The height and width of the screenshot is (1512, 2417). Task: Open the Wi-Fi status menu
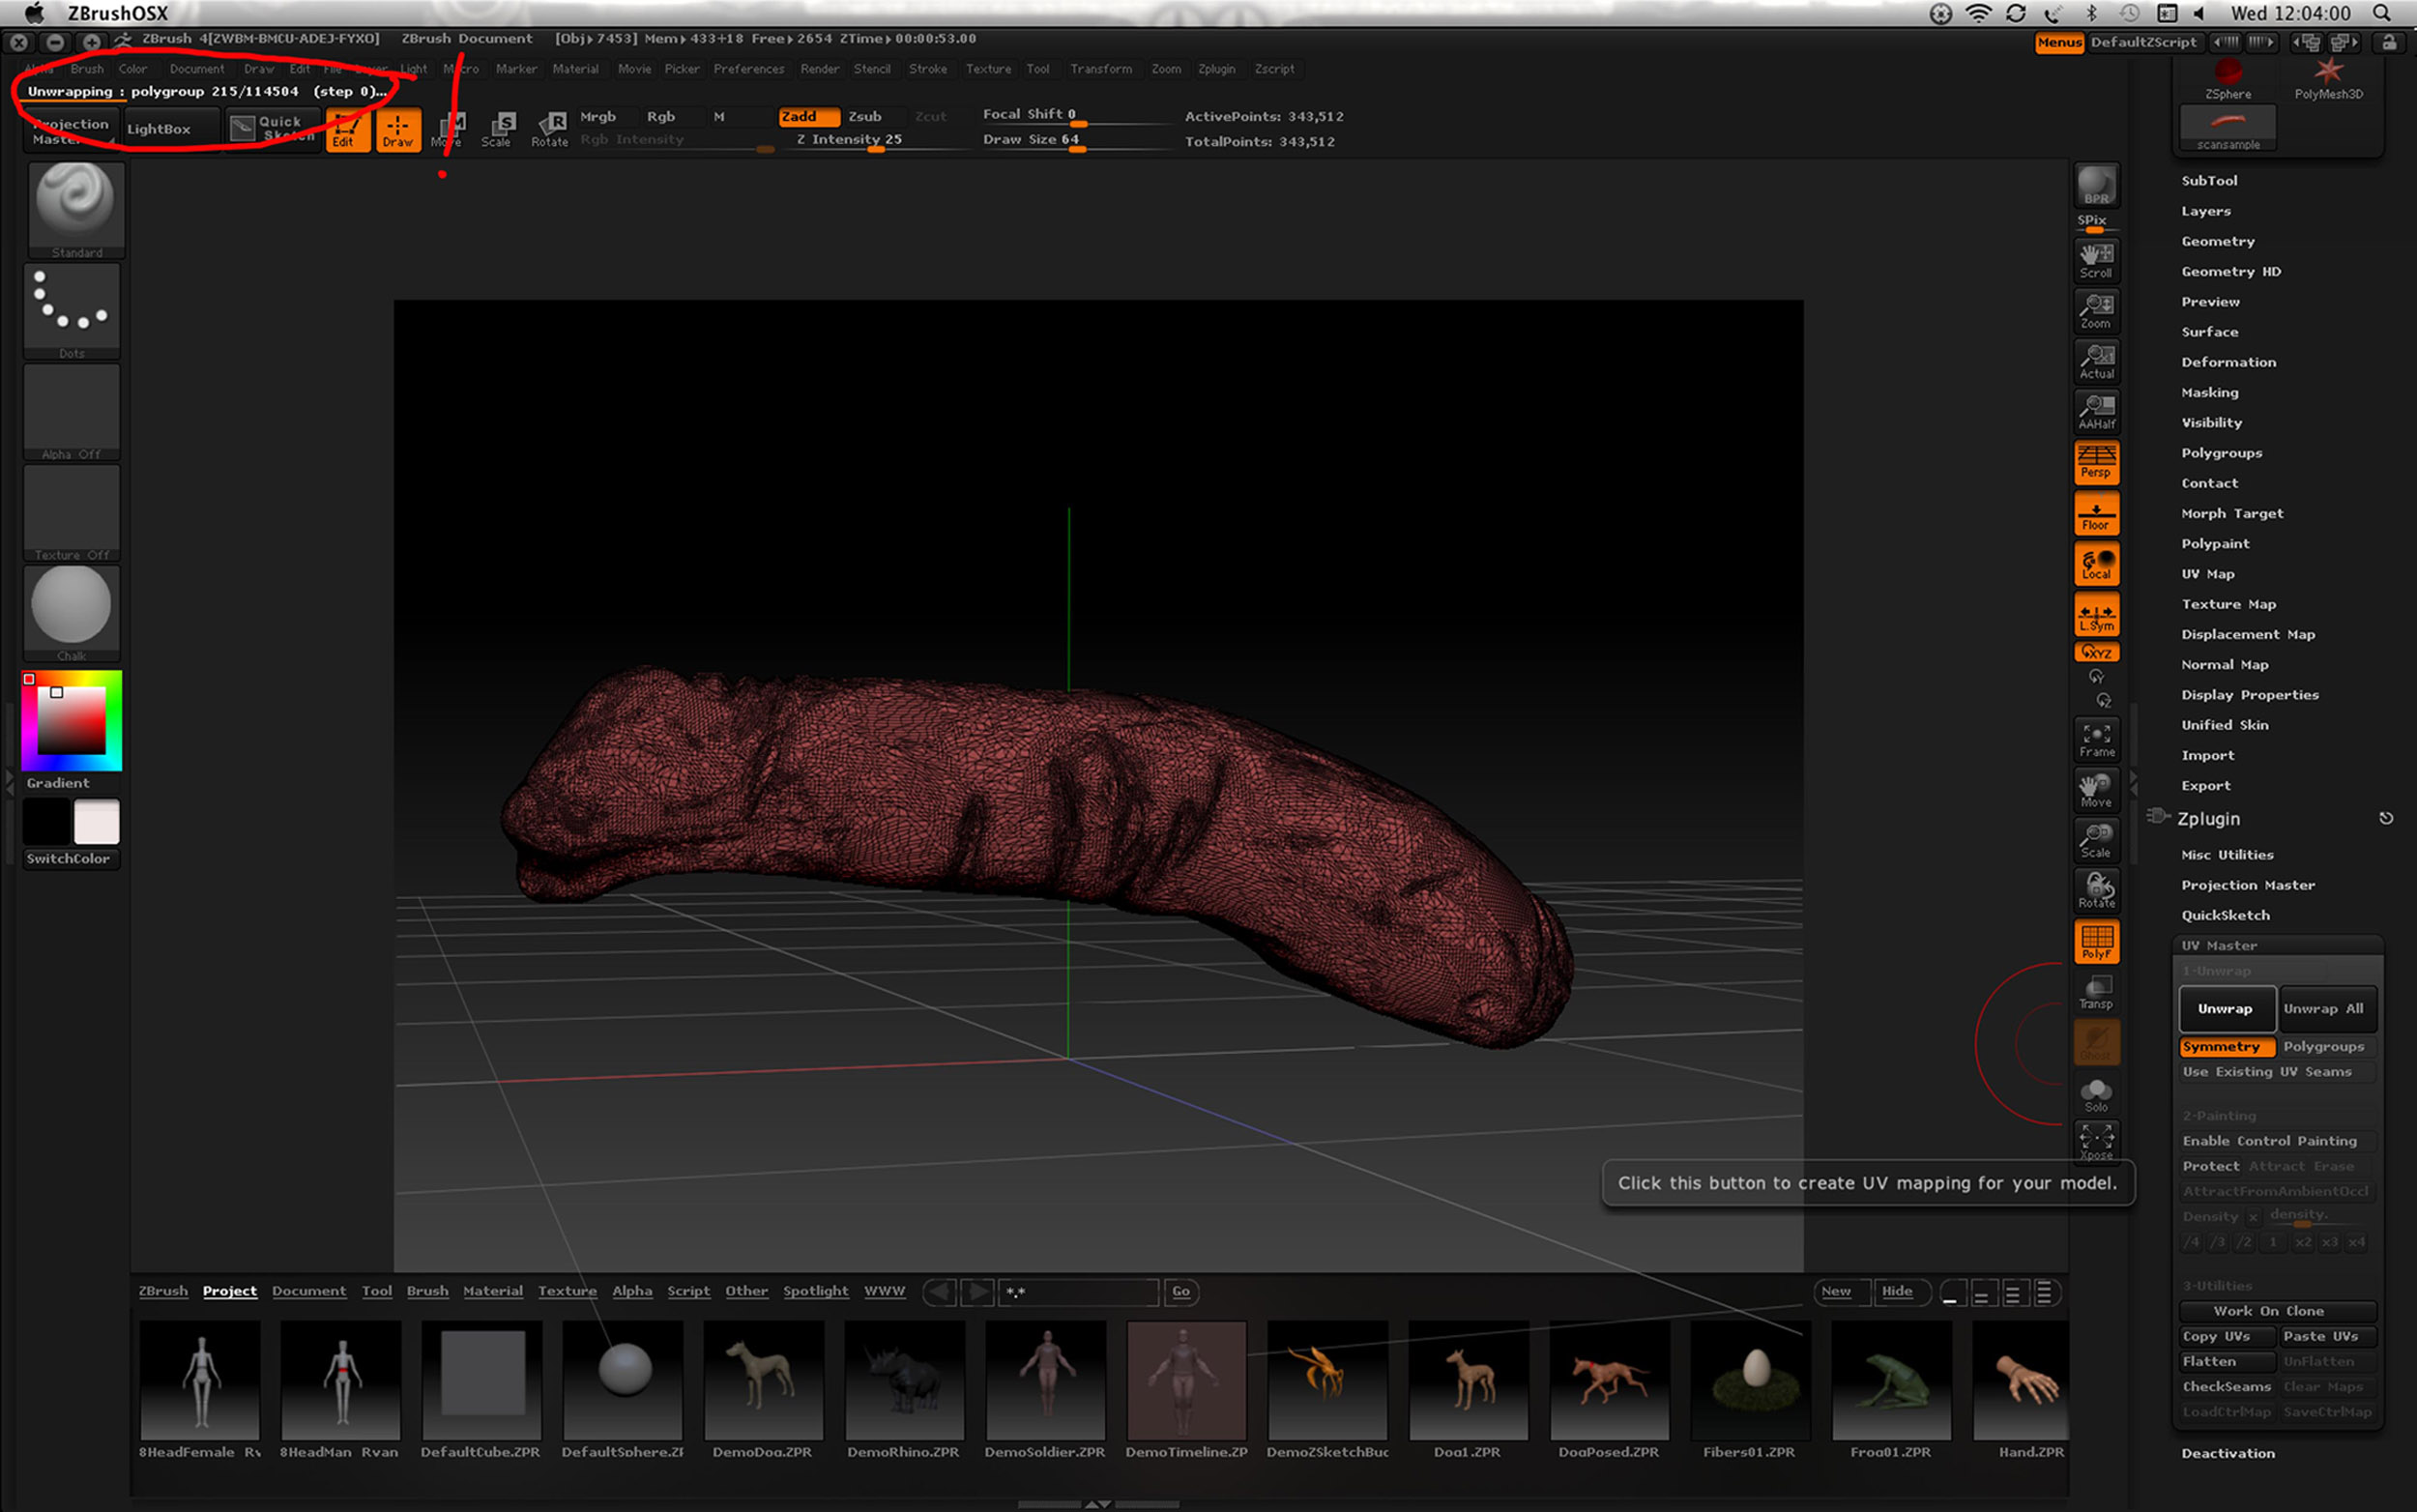(1978, 13)
